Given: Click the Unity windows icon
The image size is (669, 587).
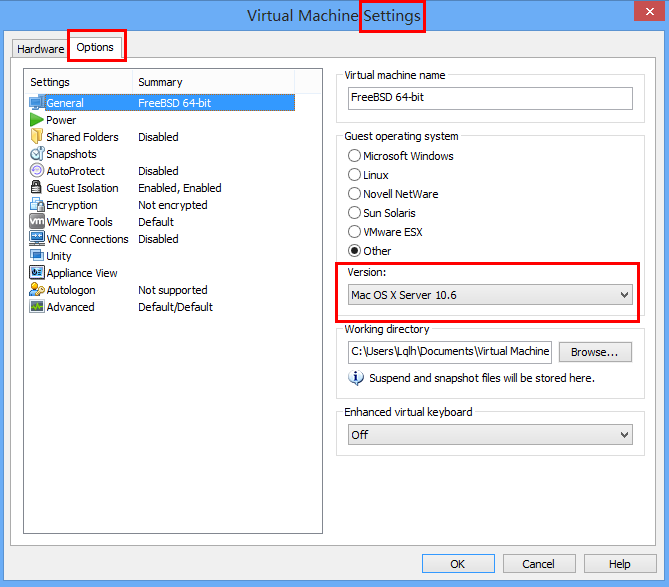Looking at the screenshot, I should (37, 256).
